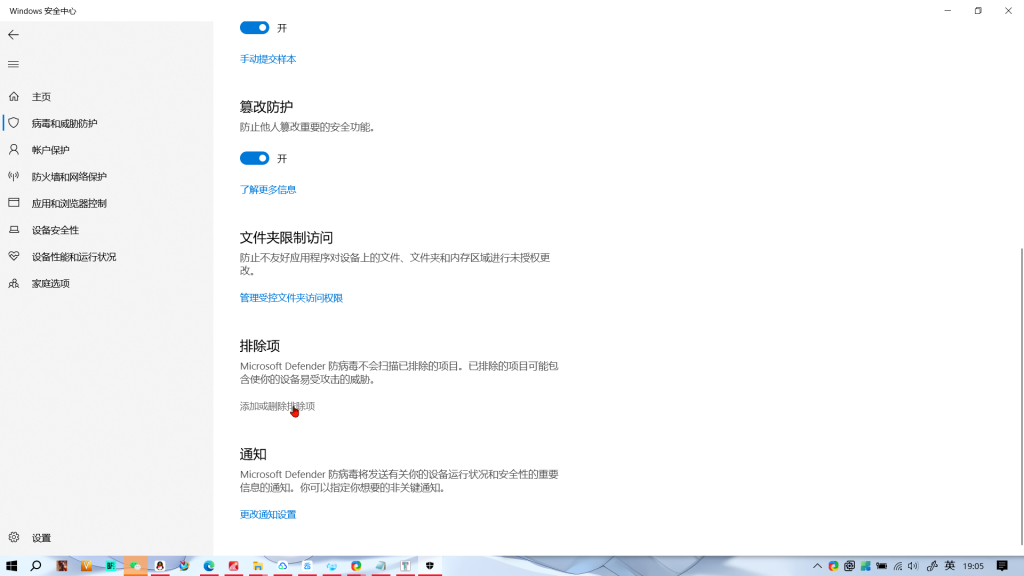Click Windows Security shield in taskbar
Image resolution: width=1024 pixels, height=576 pixels.
pos(430,566)
